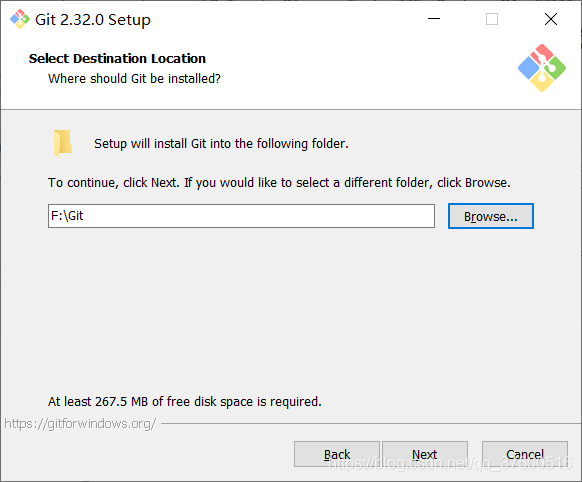Focus the F:\Git destination path field

(x=241, y=216)
